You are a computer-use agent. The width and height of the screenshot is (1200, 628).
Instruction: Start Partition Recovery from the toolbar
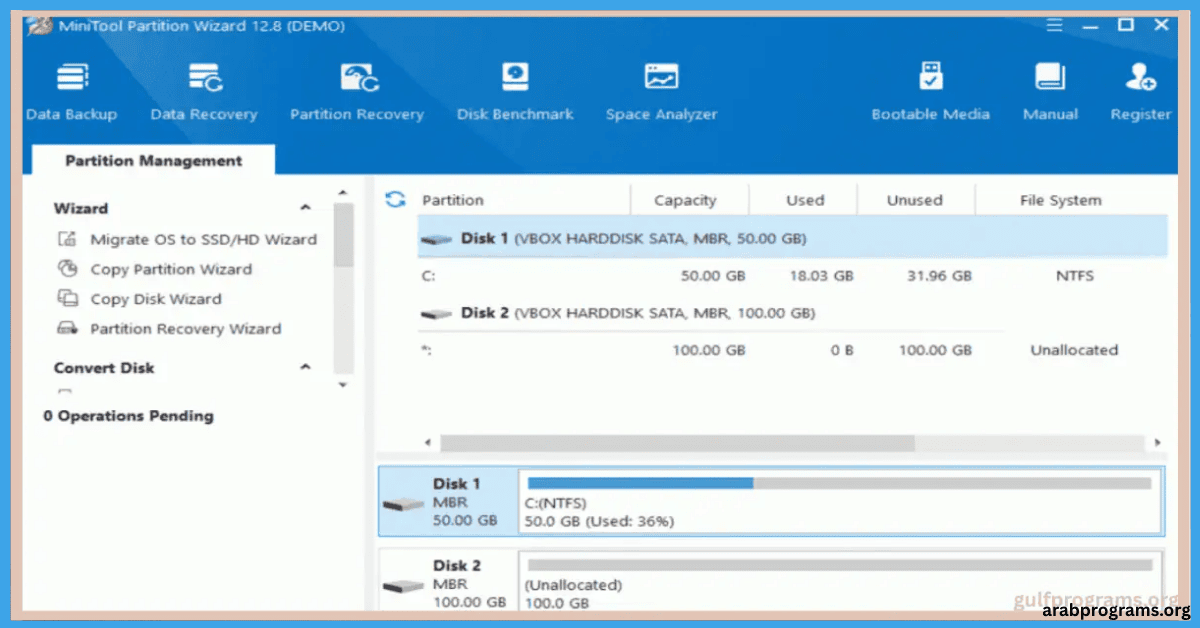tap(357, 92)
